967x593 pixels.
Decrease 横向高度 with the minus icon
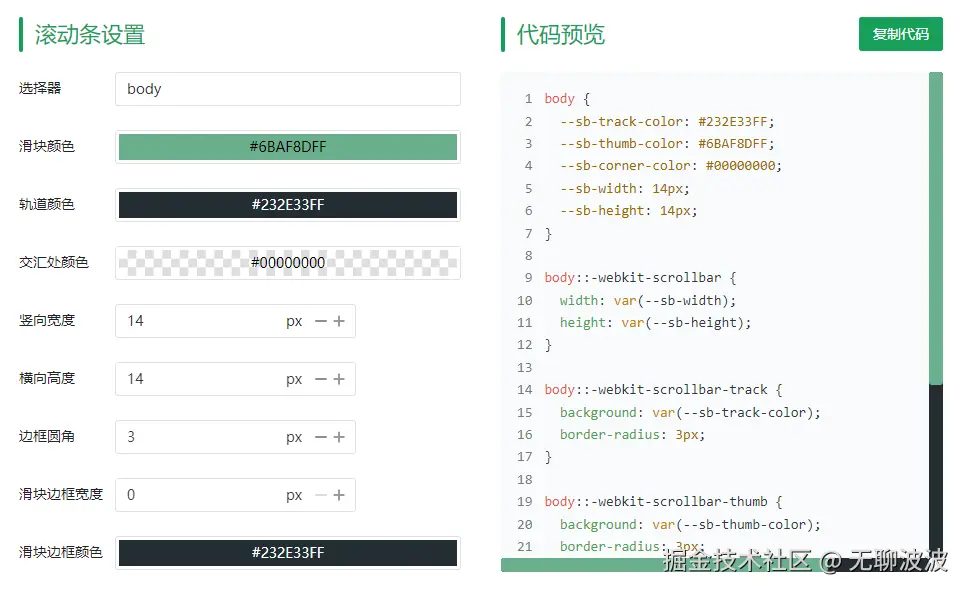321,378
